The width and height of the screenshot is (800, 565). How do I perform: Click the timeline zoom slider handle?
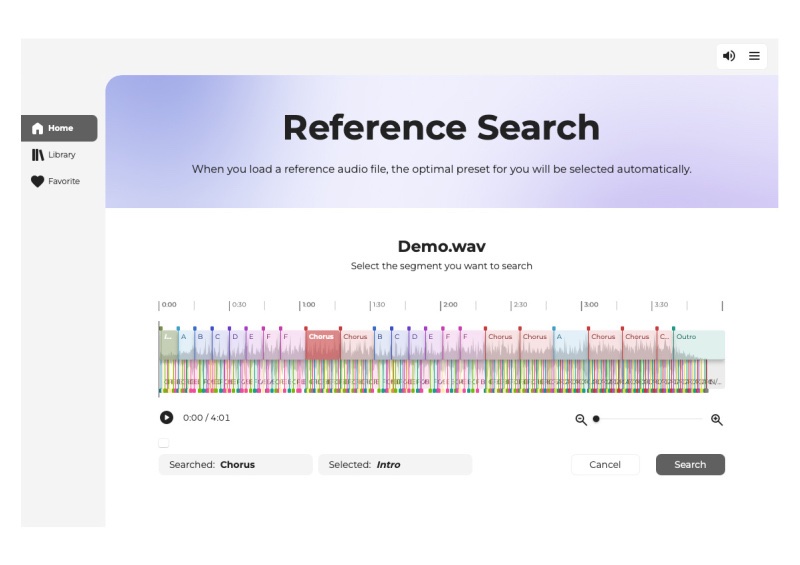[x=596, y=419]
